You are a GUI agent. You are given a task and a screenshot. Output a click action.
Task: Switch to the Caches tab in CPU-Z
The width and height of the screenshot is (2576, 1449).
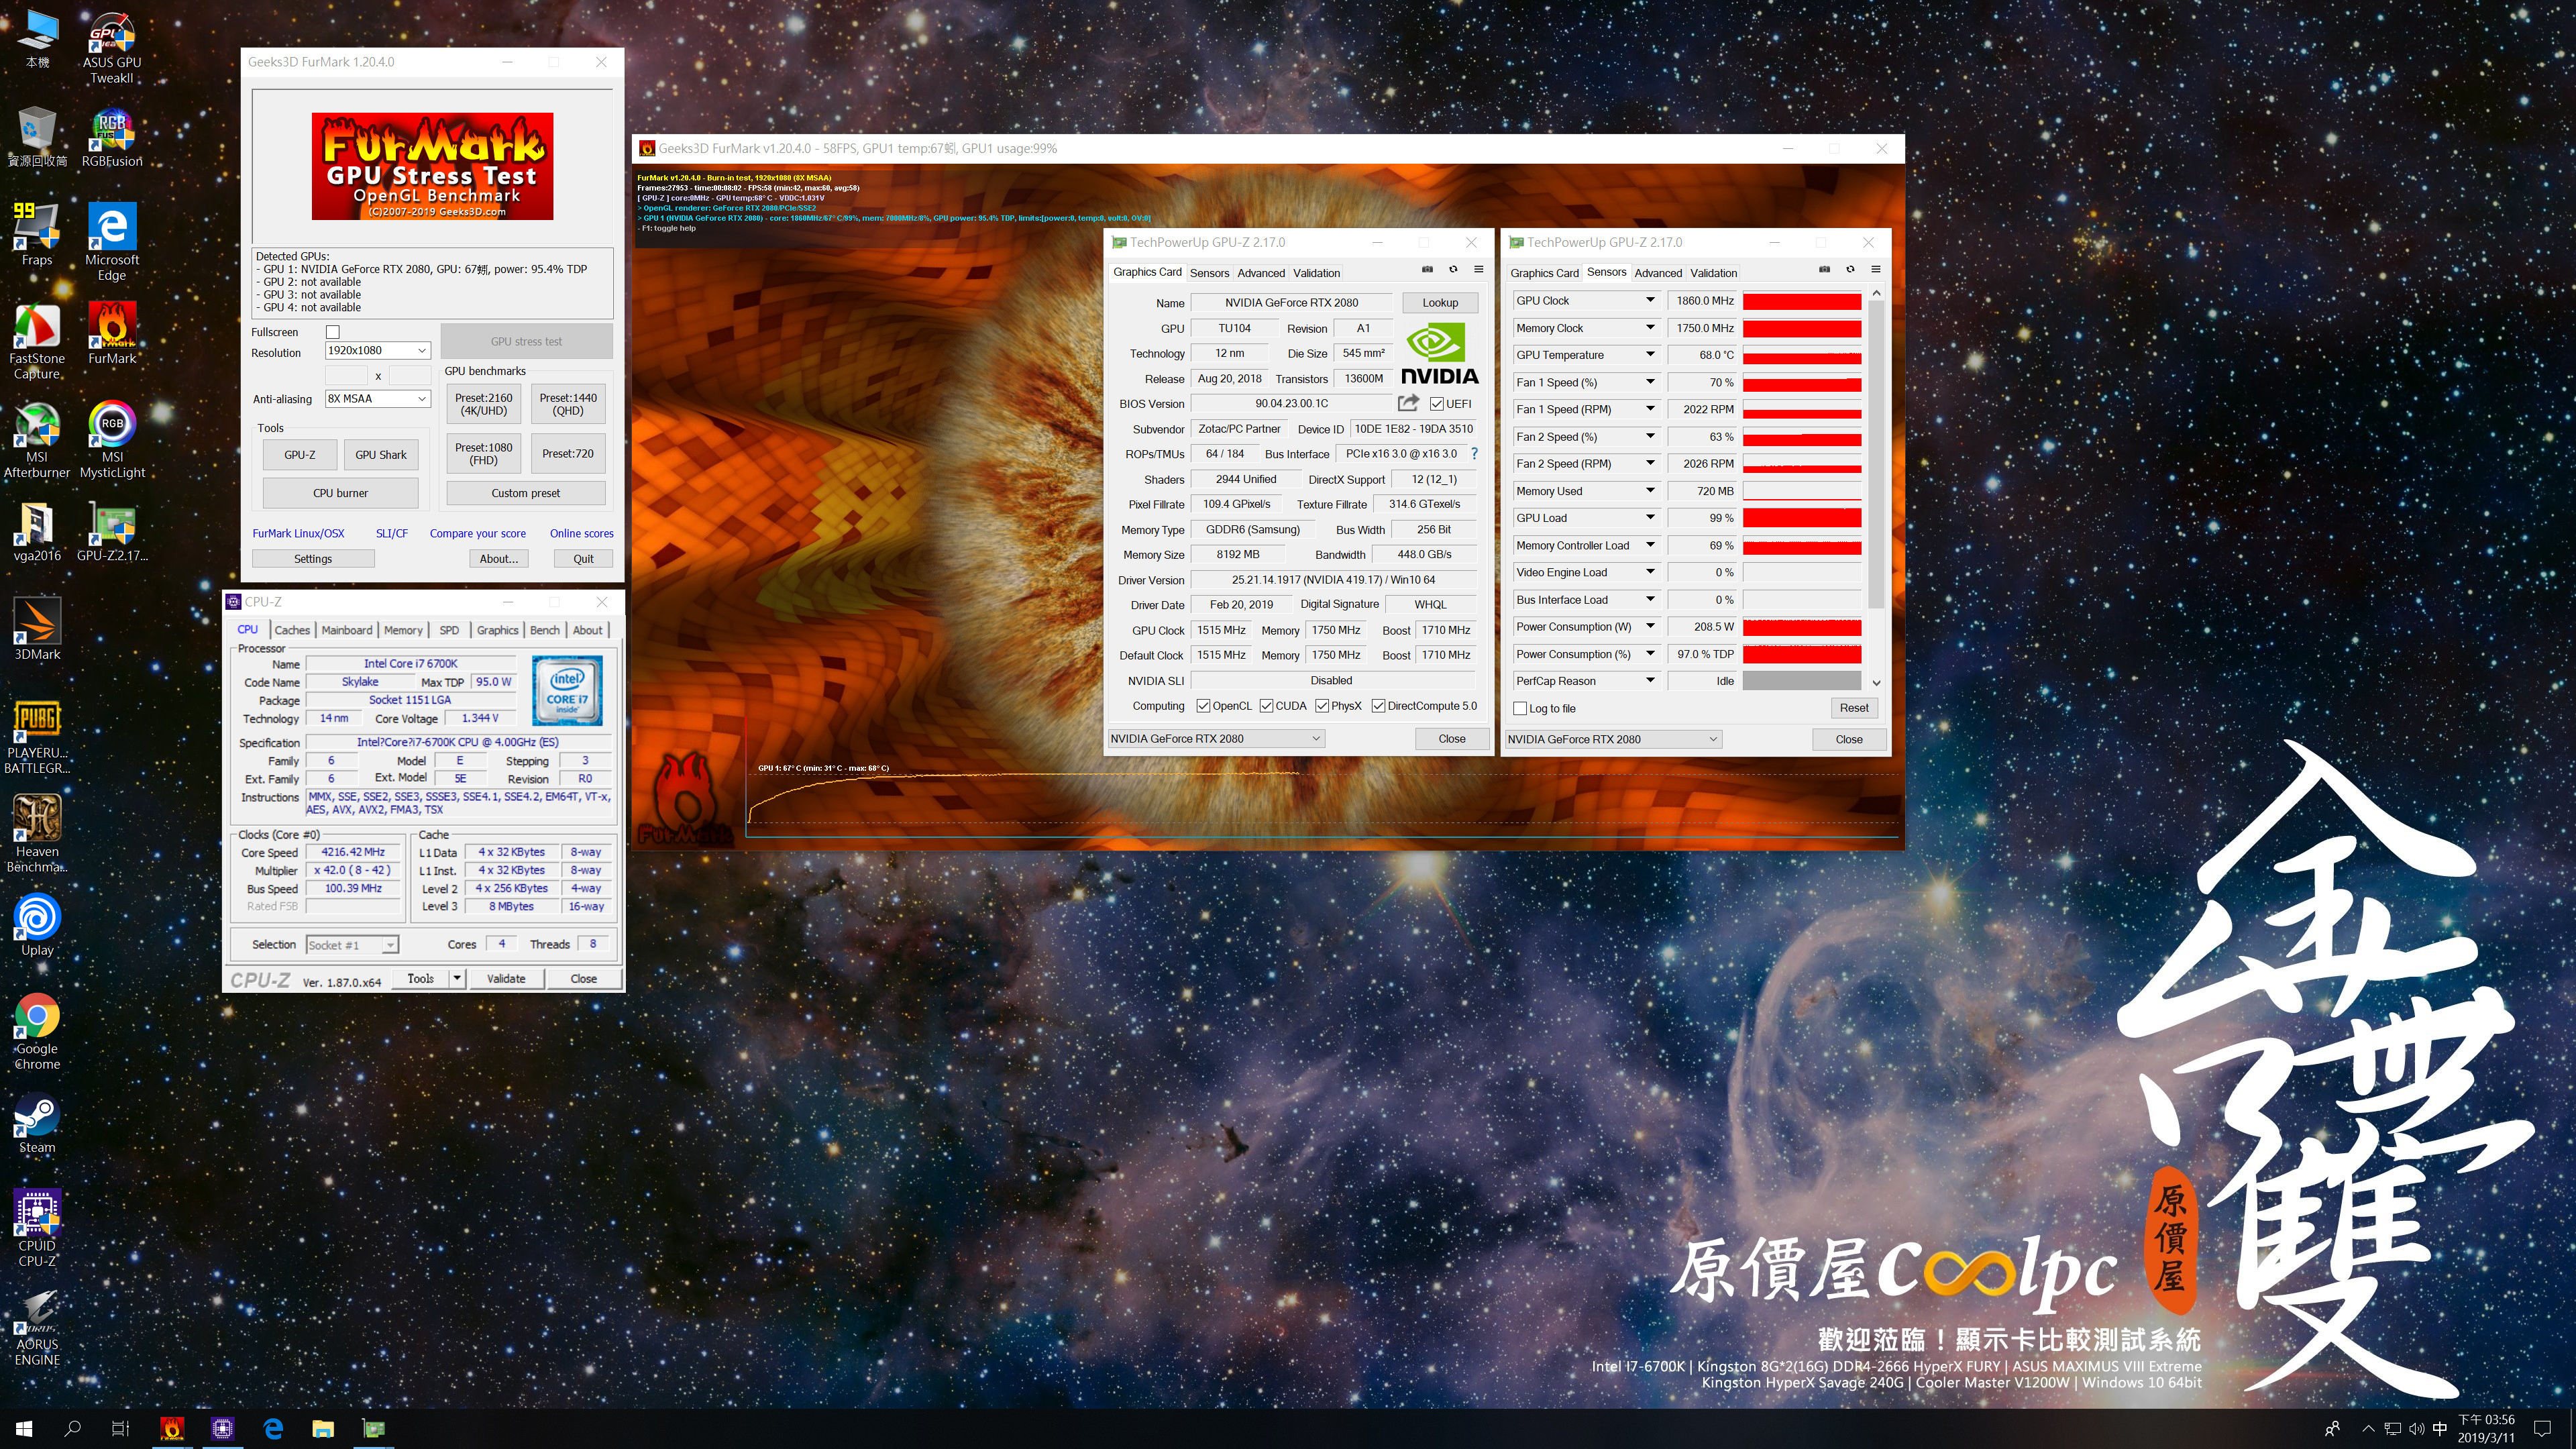(292, 630)
